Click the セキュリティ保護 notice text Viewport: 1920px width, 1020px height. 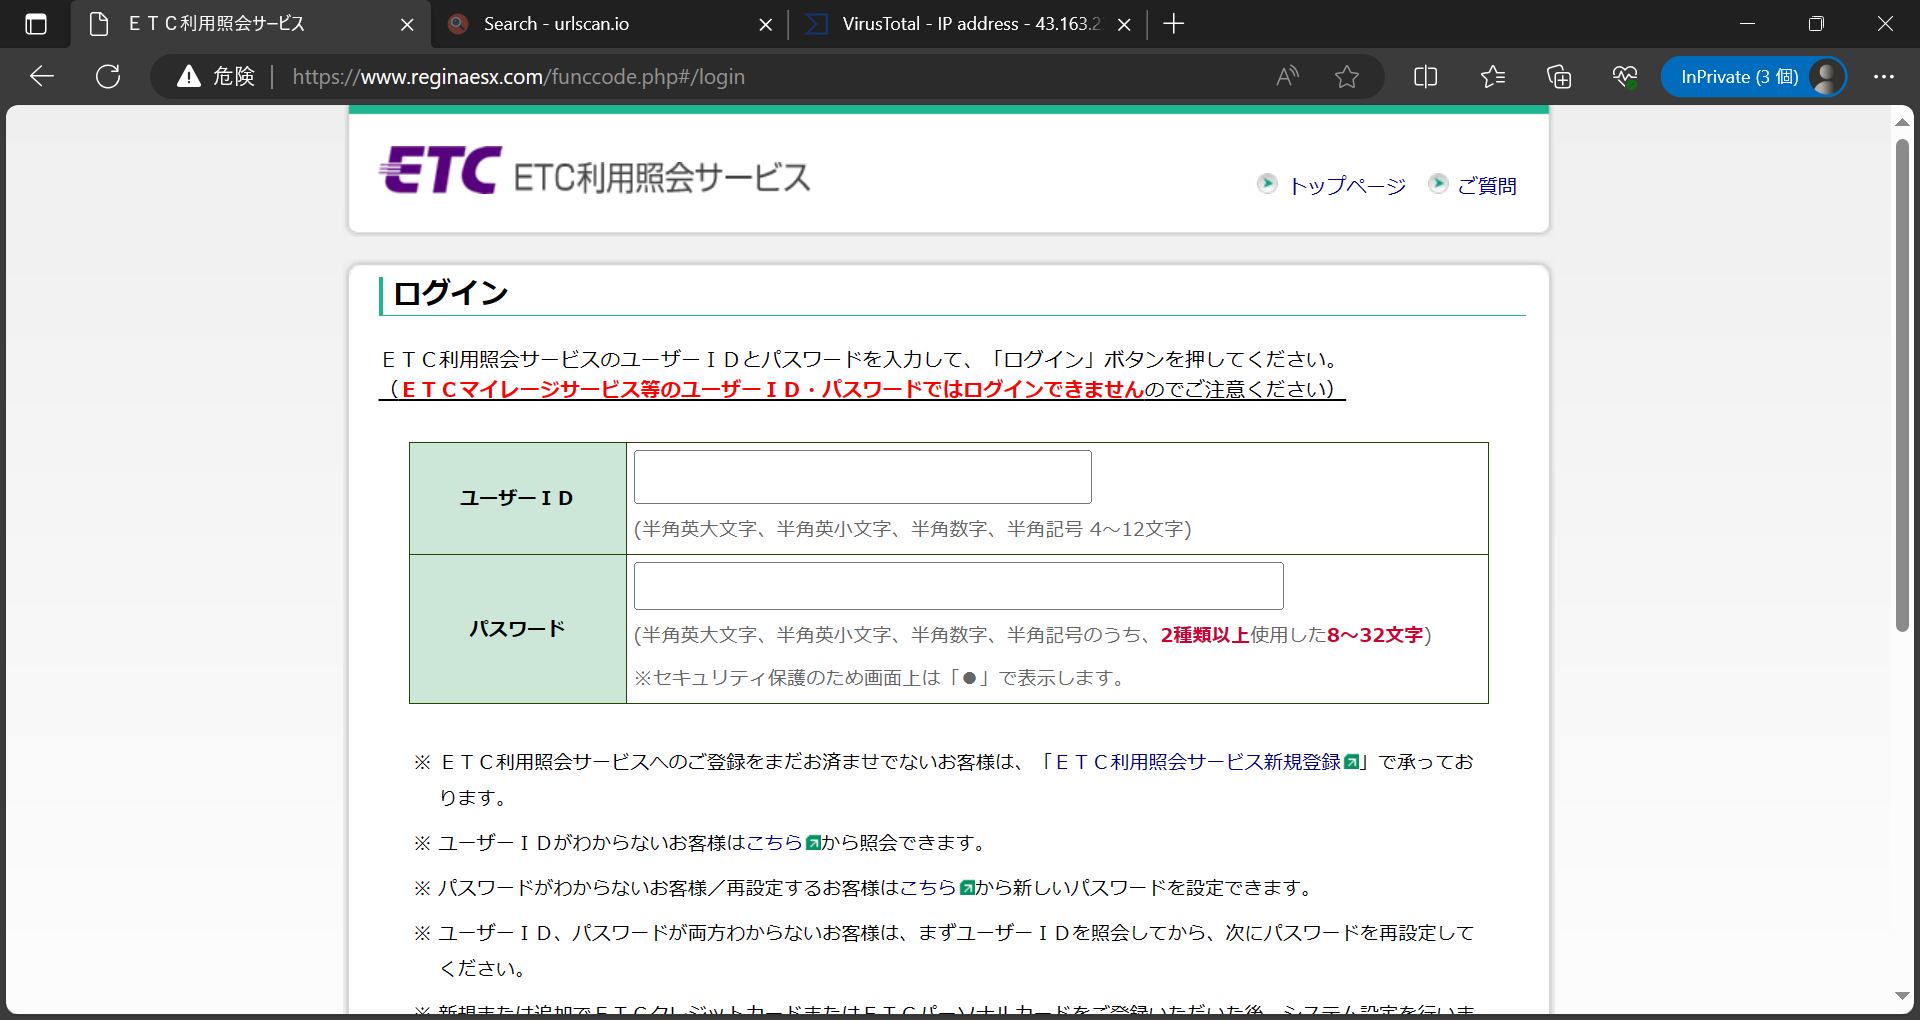pos(882,678)
